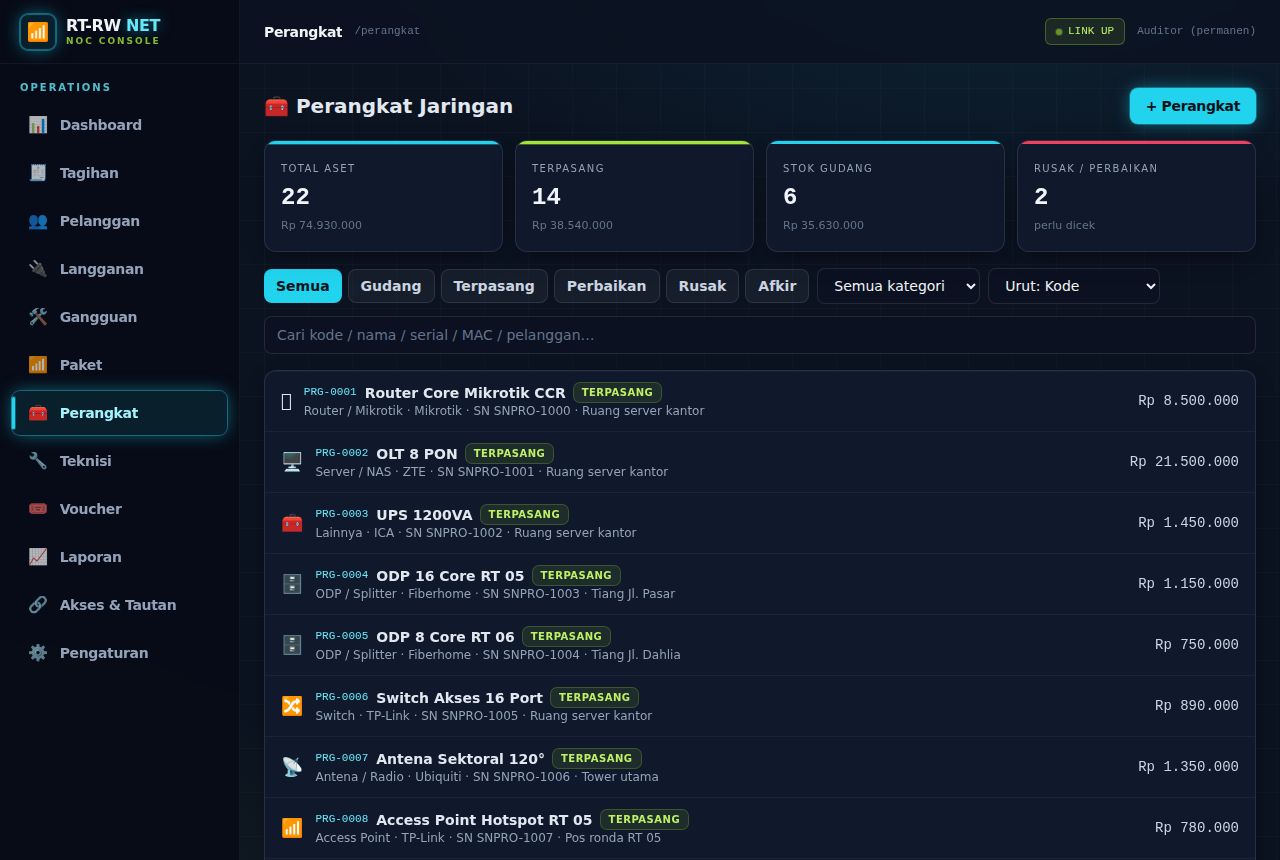Image resolution: width=1280 pixels, height=860 pixels.
Task: Filter devices by Terpasang
Action: click(494, 286)
